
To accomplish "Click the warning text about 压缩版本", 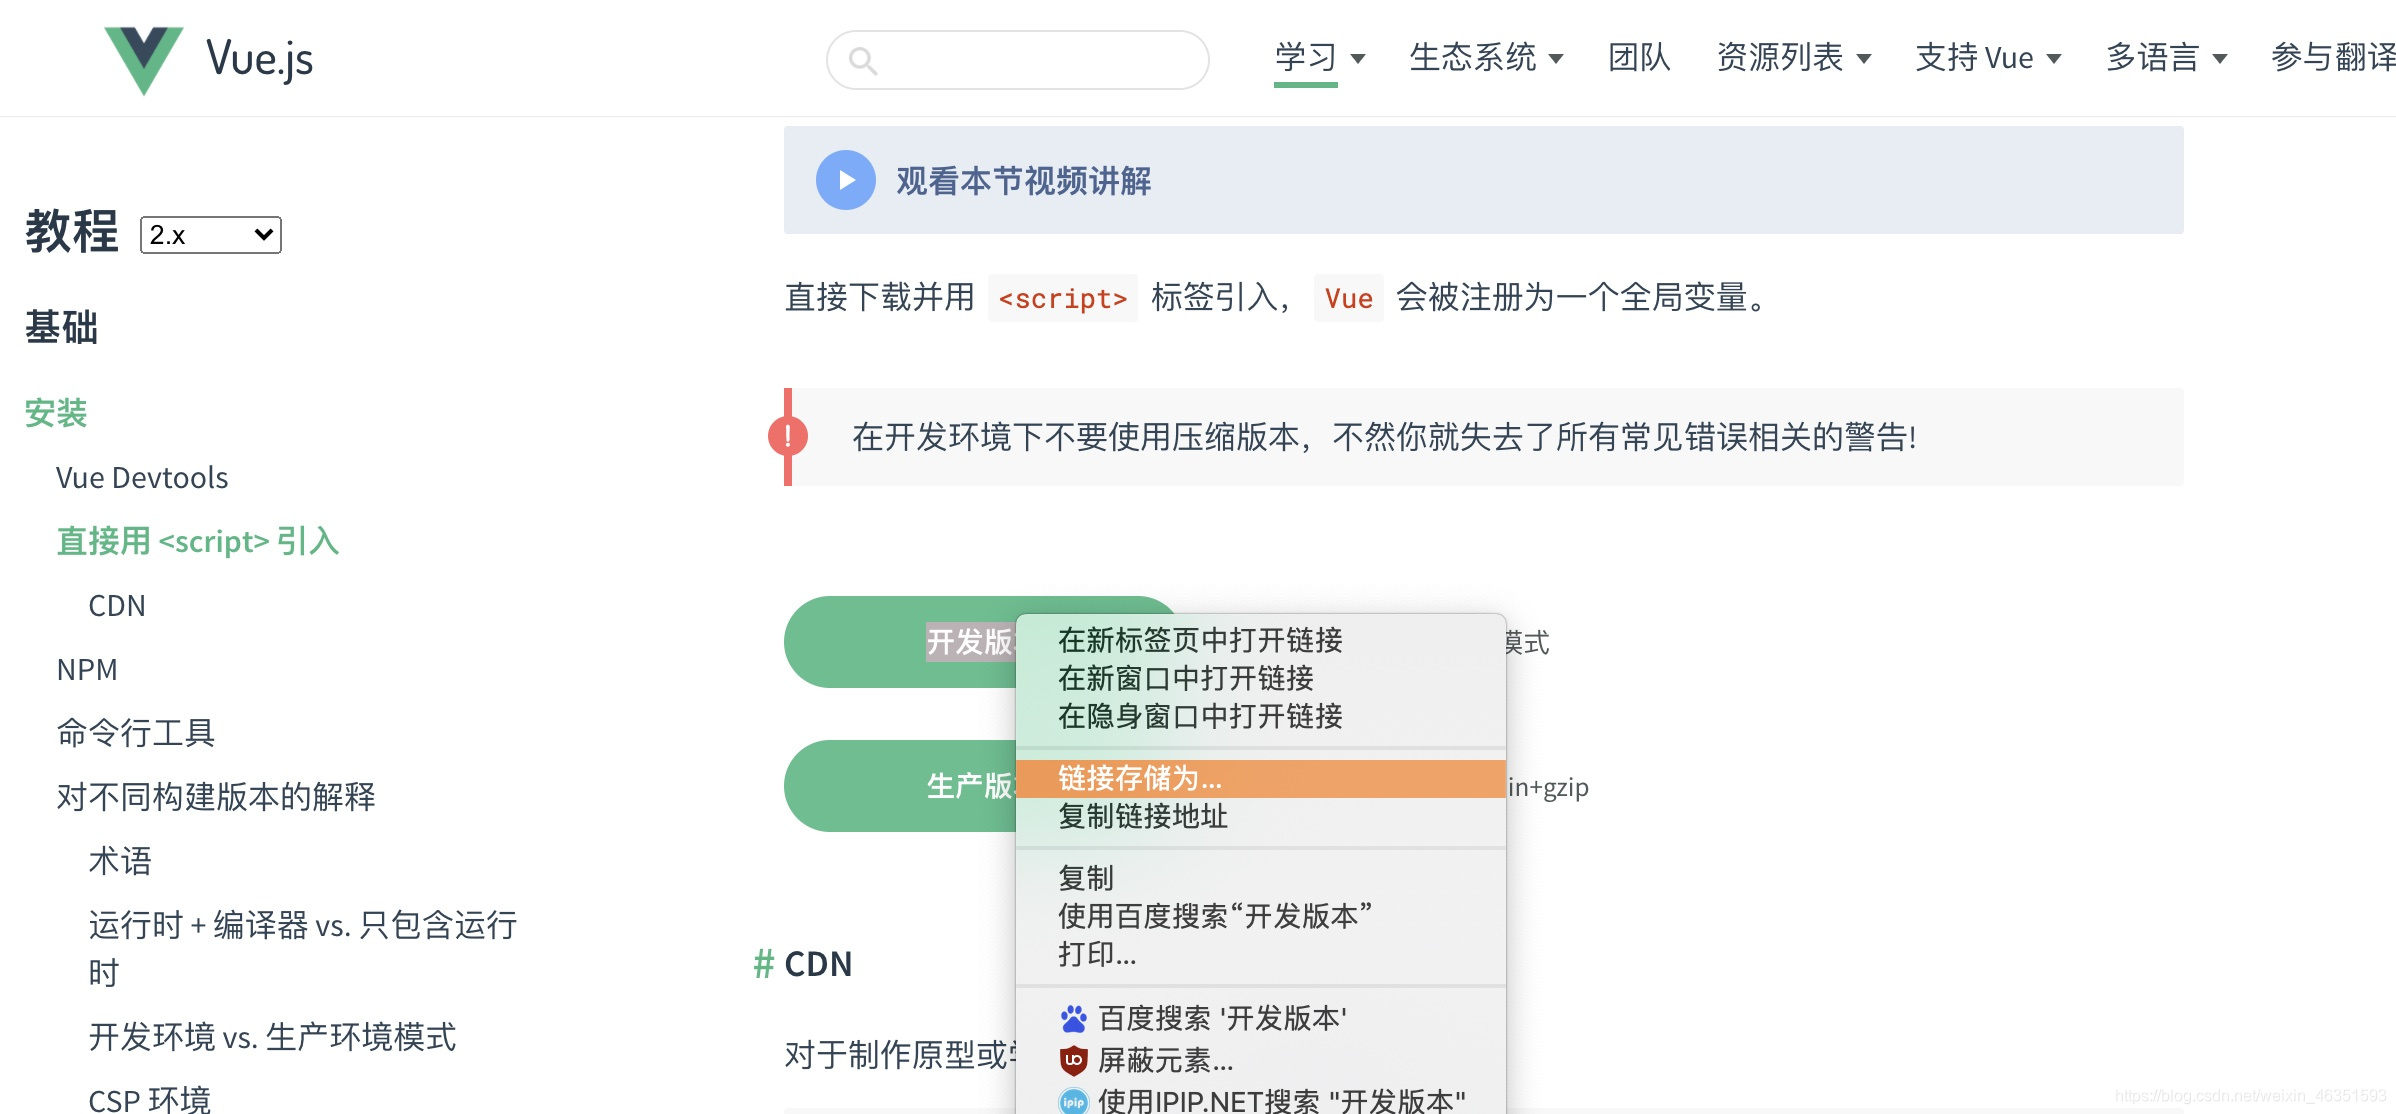I will 1384,437.
